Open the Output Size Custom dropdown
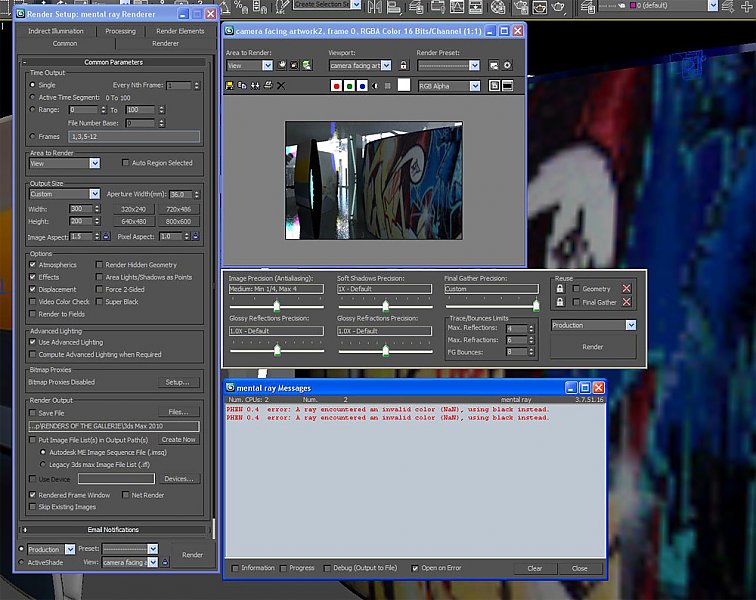The width and height of the screenshot is (756, 600). [94, 194]
